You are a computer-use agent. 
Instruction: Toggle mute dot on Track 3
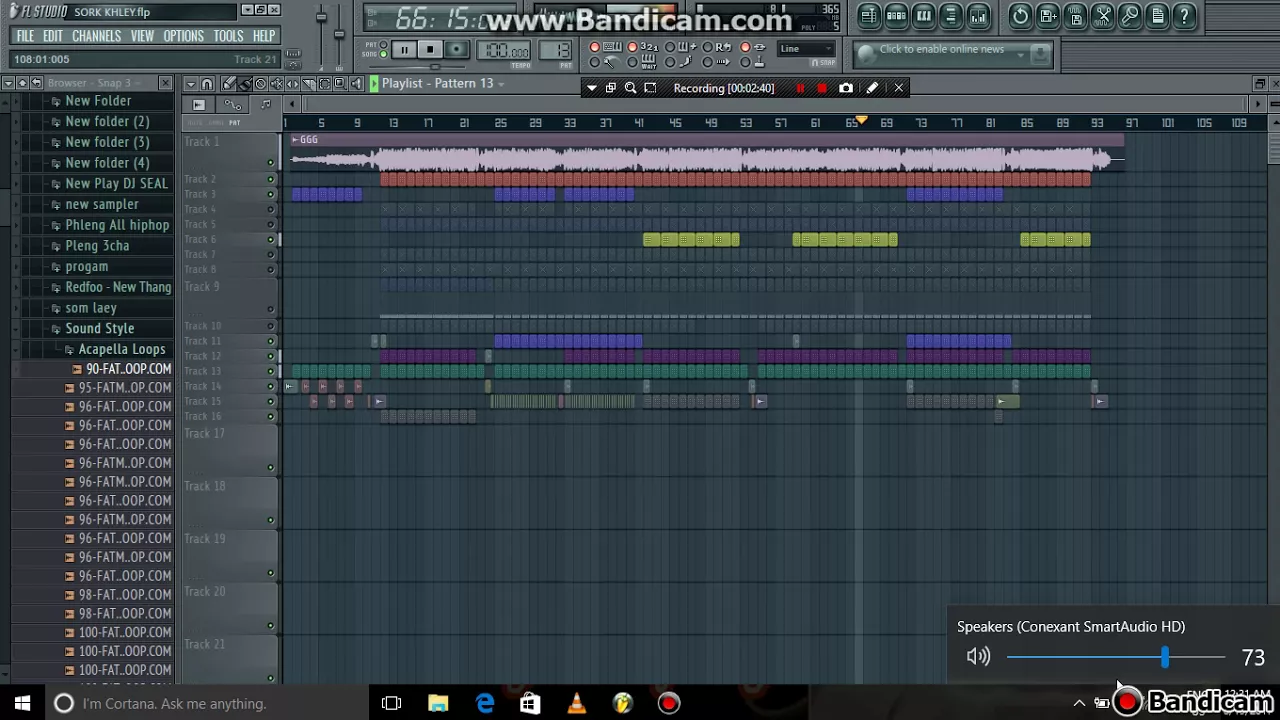tap(270, 194)
